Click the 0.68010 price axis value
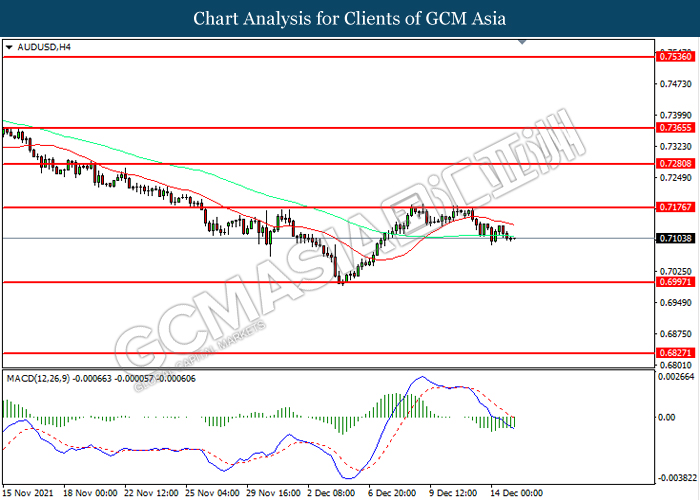This screenshot has width=700, height=500. 675,365
